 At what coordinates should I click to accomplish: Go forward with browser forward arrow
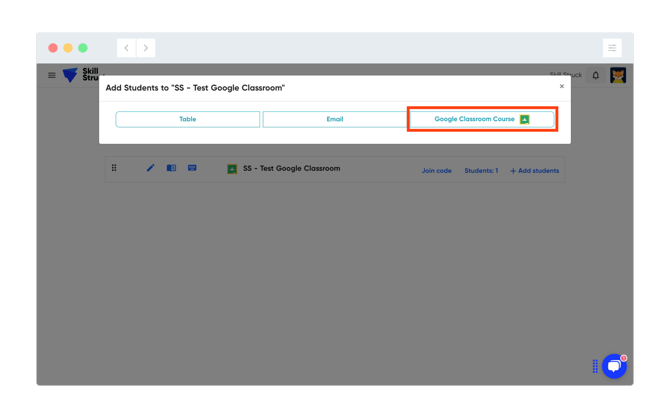pos(146,48)
